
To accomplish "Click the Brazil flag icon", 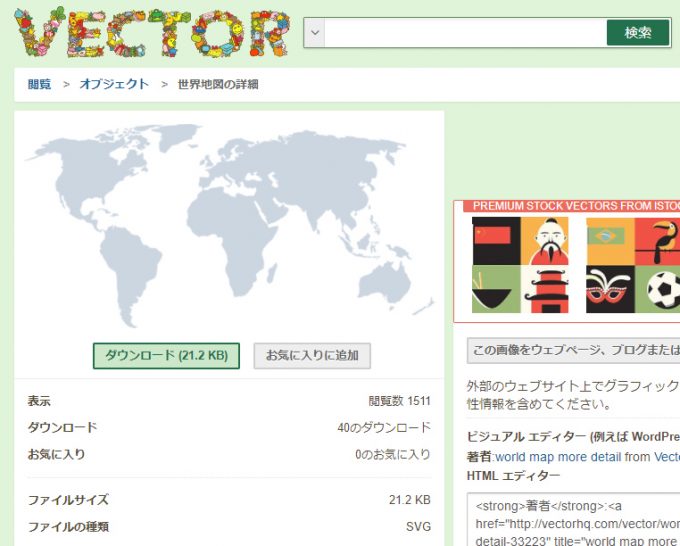I will pos(609,241).
